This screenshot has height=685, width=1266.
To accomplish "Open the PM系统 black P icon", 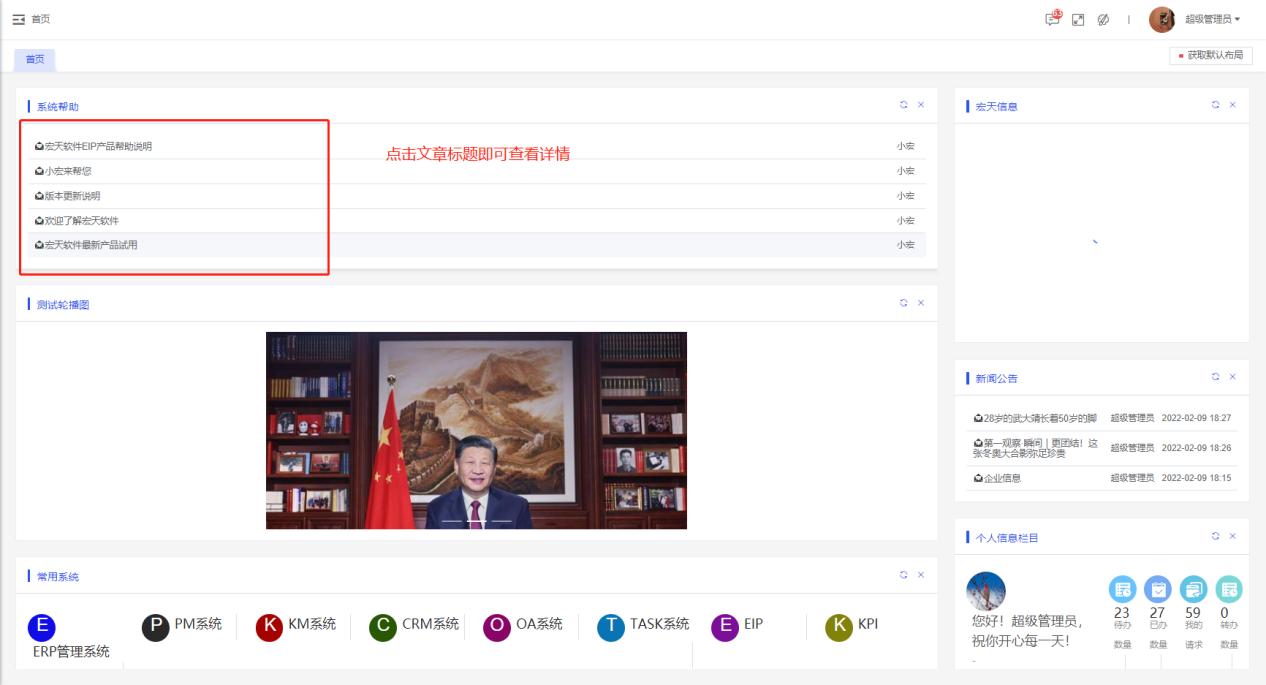I will 156,627.
